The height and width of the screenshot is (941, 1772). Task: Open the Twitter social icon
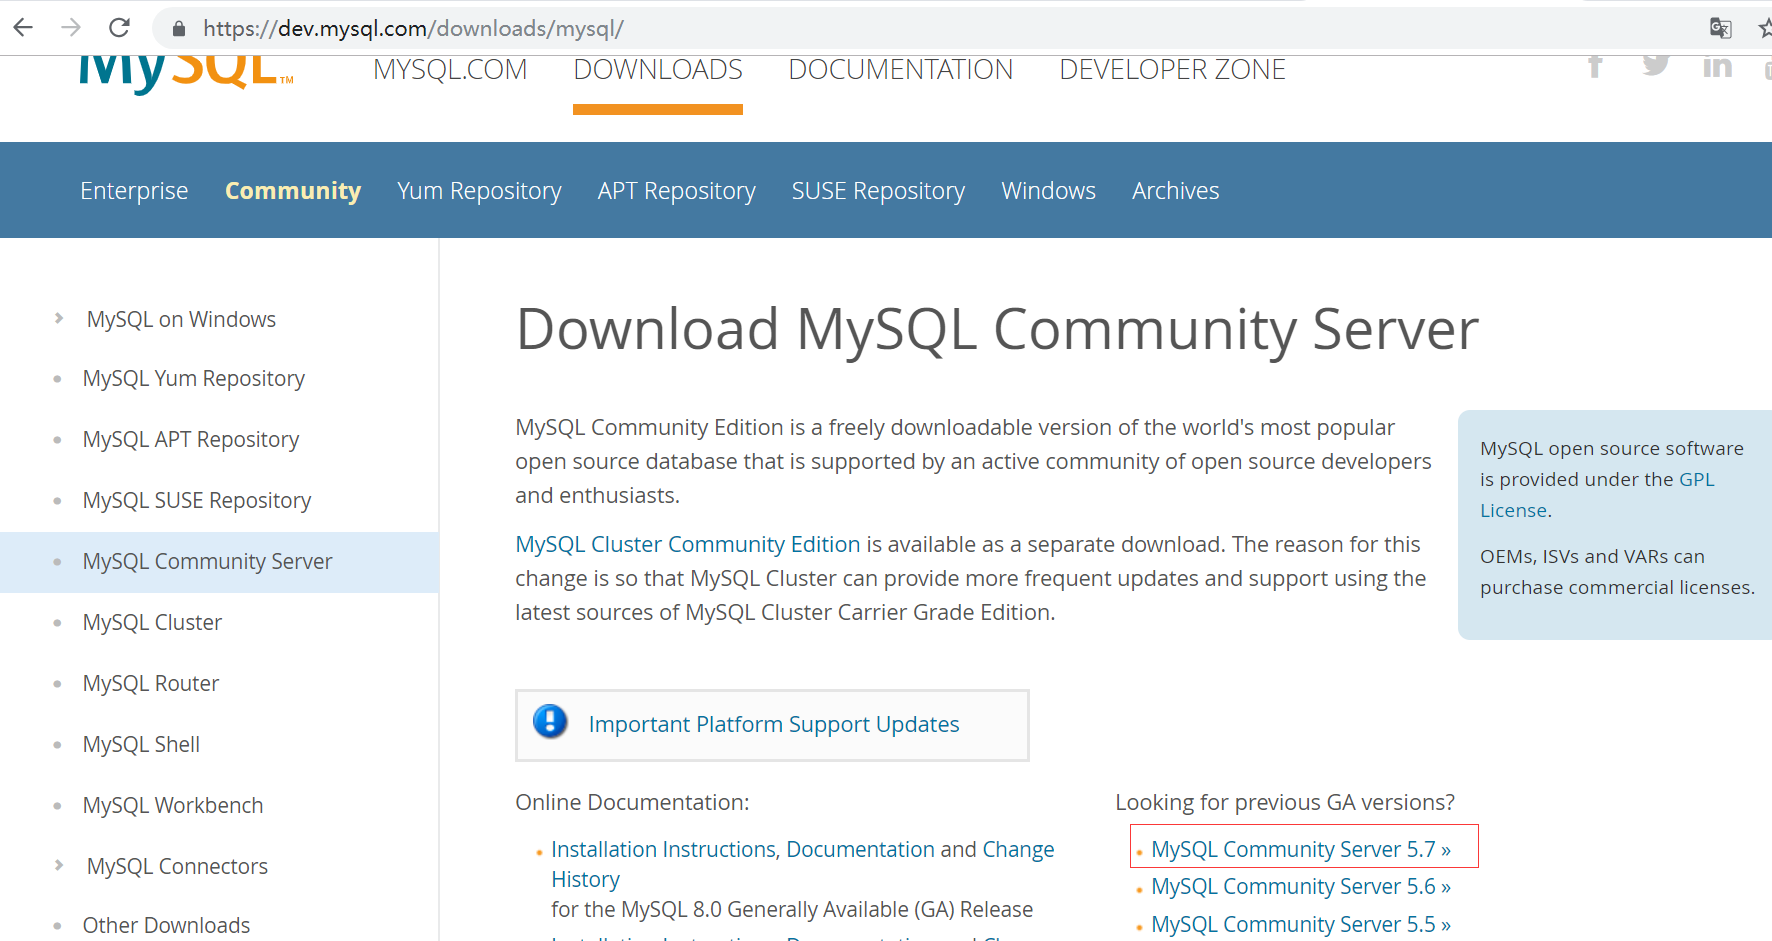point(1656,65)
